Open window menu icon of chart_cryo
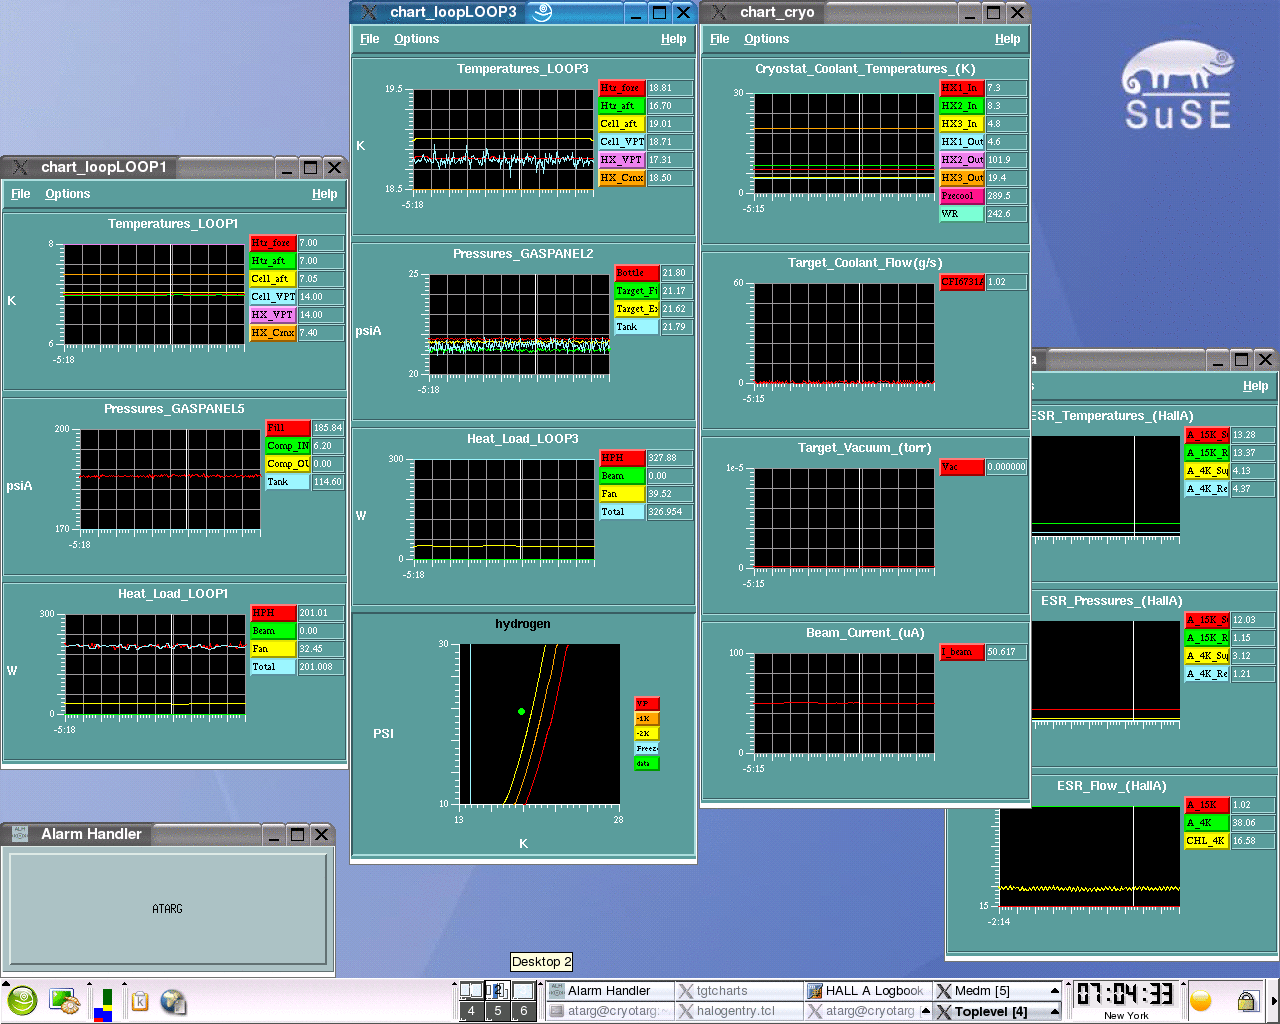 [719, 12]
